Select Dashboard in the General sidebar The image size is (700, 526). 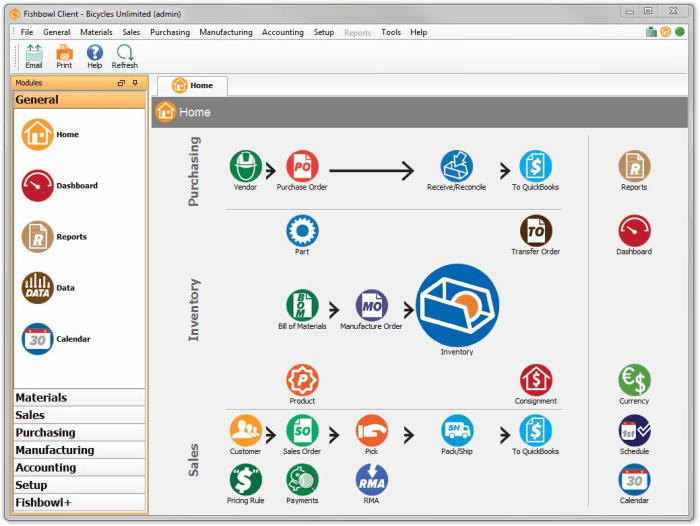coord(38,186)
